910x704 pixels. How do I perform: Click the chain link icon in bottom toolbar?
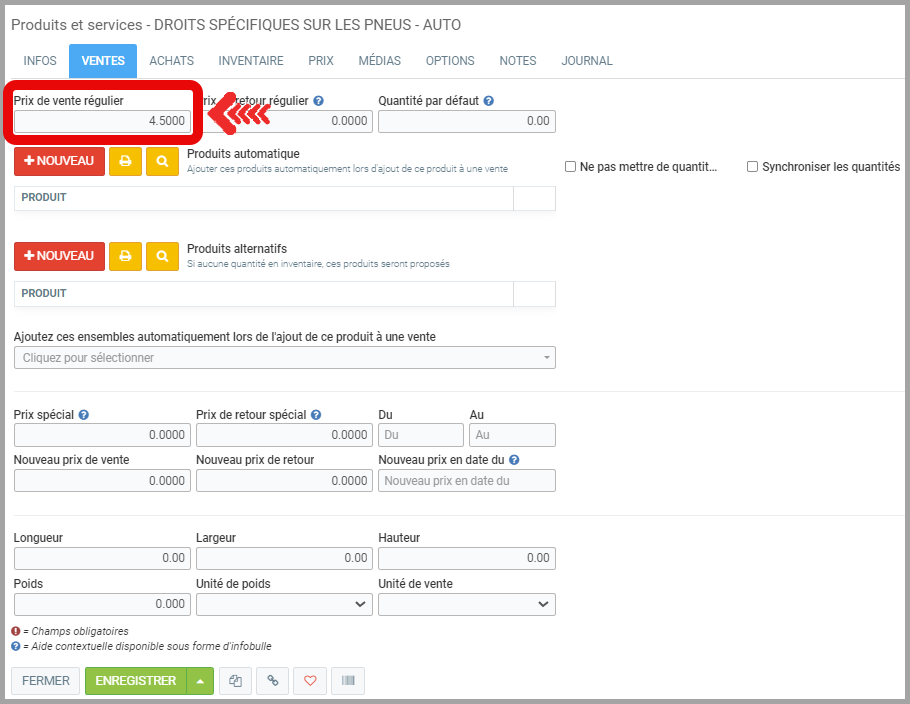[x=273, y=681]
